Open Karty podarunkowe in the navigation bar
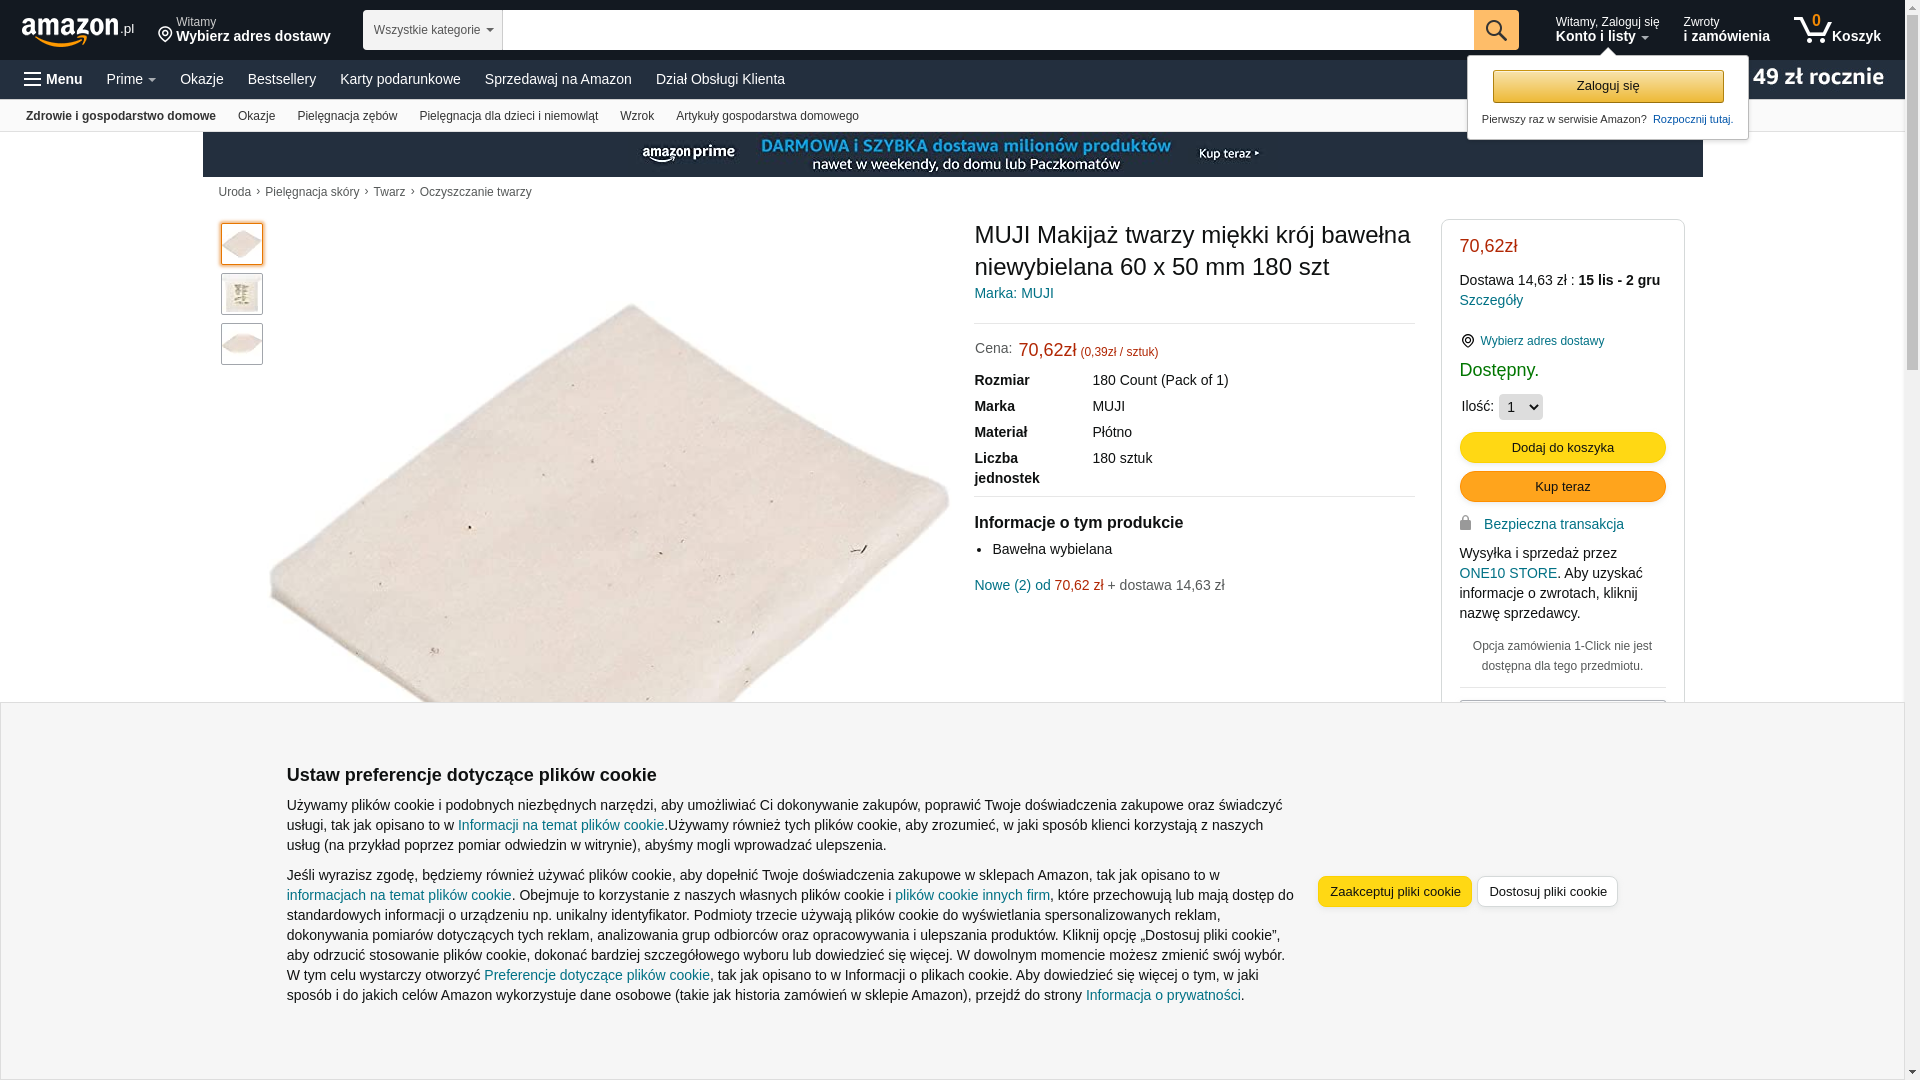Viewport: 1920px width, 1080px height. click(x=400, y=79)
